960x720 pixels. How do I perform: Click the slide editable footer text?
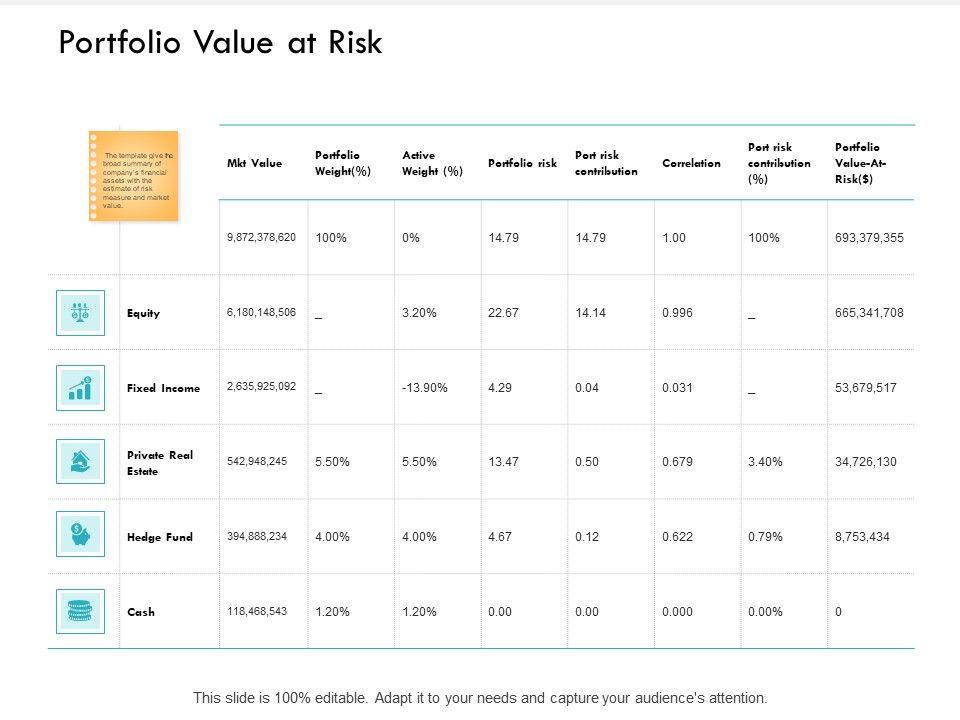(480, 698)
